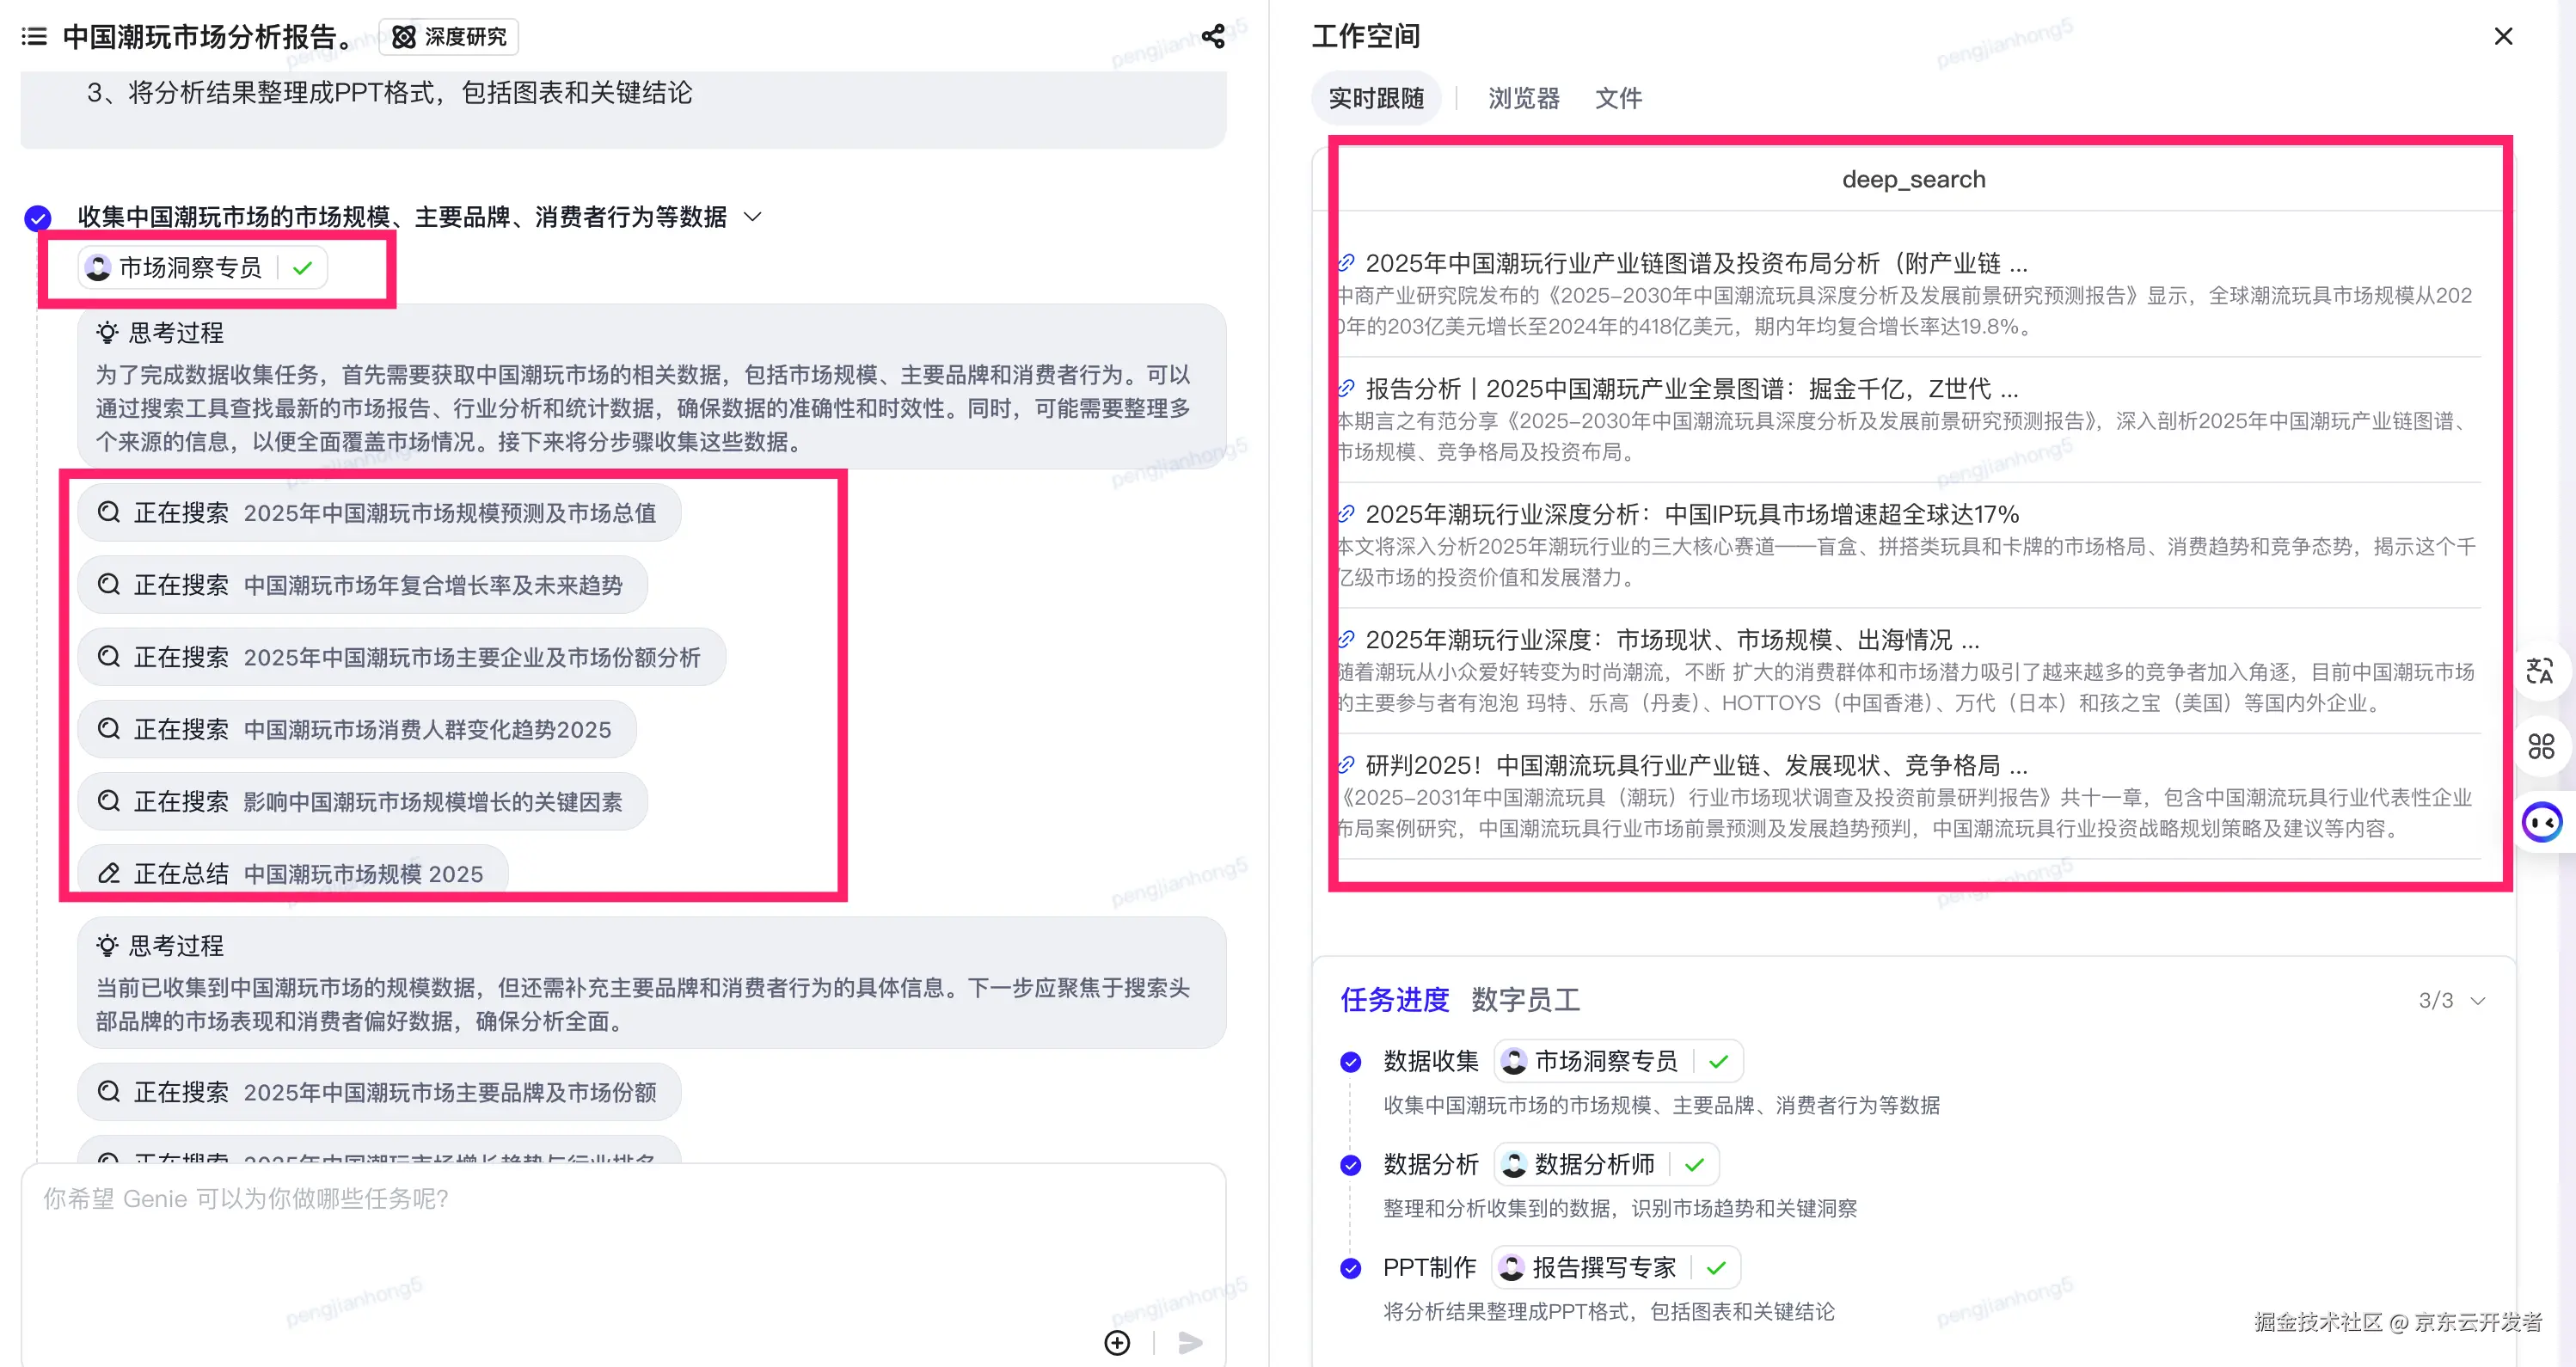Click the 深度研究 button

click(x=448, y=37)
